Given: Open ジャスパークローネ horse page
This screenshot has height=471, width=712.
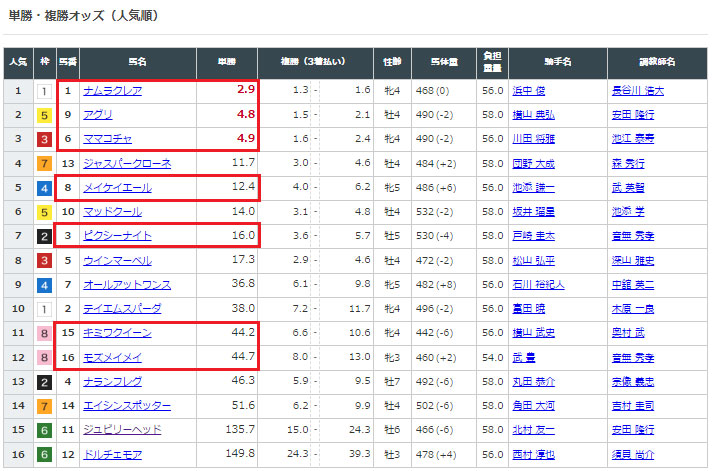Looking at the screenshot, I should (x=127, y=163).
